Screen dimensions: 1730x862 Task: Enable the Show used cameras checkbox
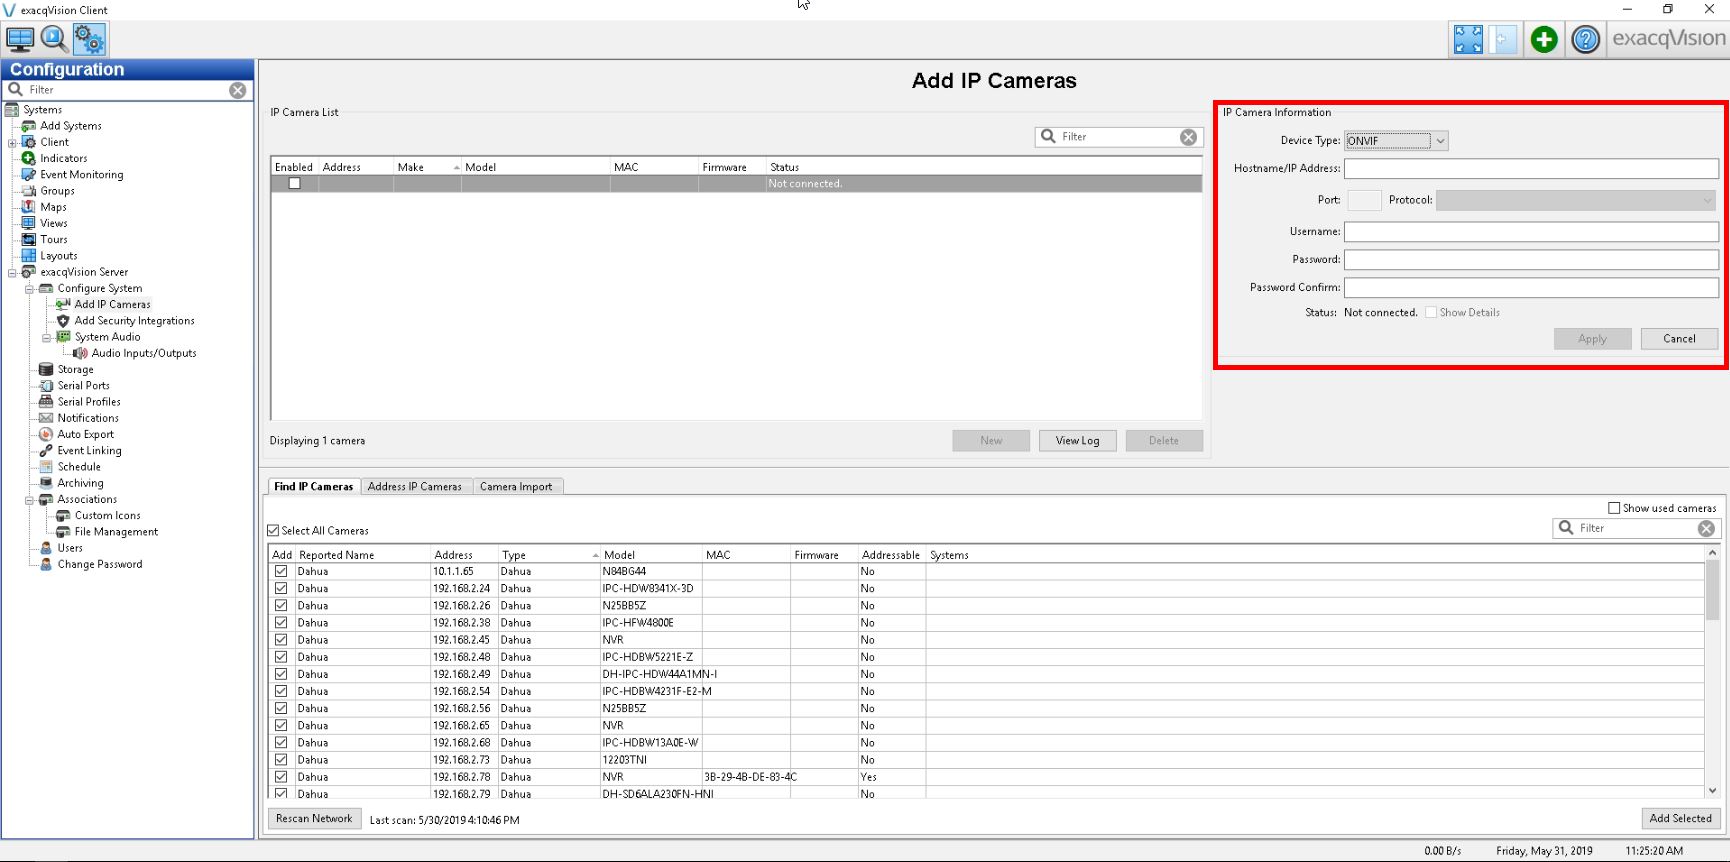click(1614, 508)
